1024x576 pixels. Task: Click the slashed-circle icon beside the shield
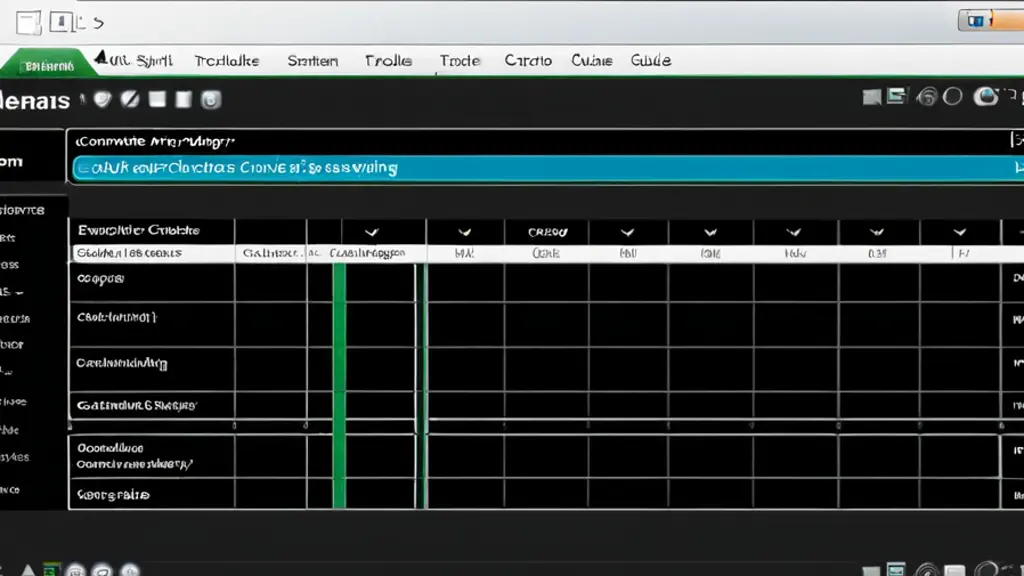(130, 99)
